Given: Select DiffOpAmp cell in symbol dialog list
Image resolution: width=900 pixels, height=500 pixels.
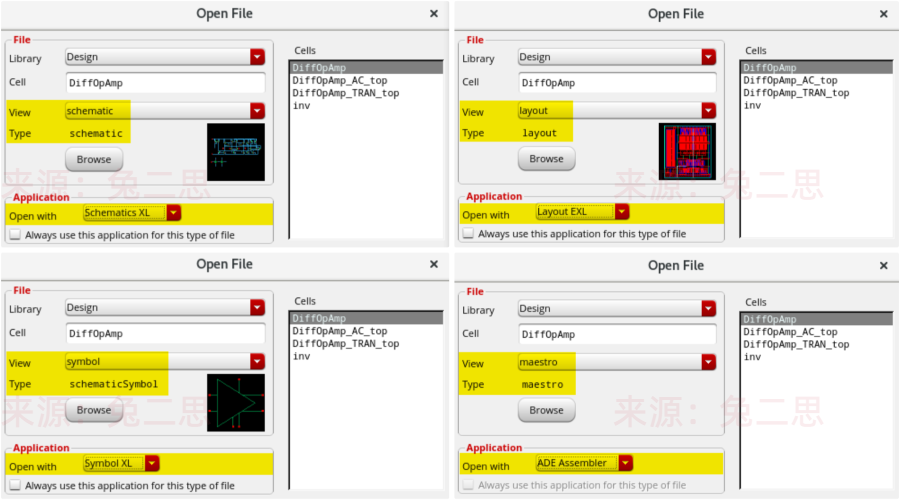Looking at the screenshot, I should pos(366,319).
